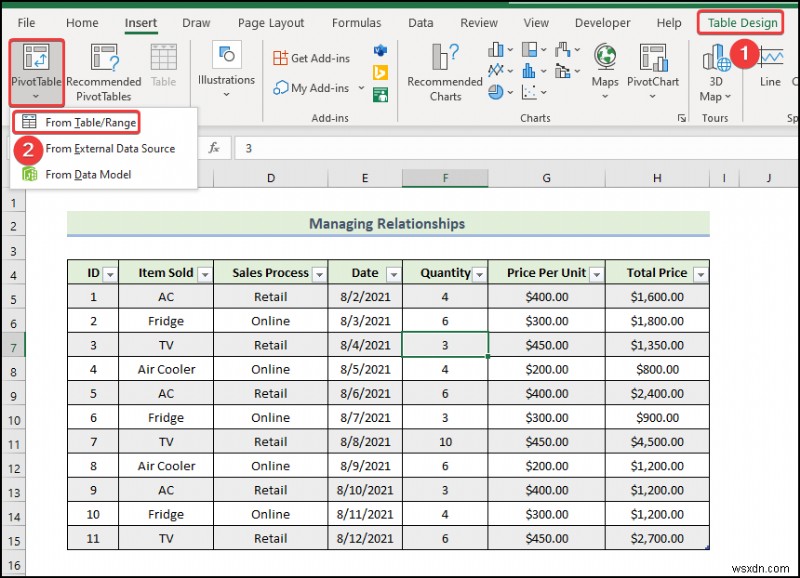800x578 pixels.
Task: Select column D header
Action: (x=271, y=178)
